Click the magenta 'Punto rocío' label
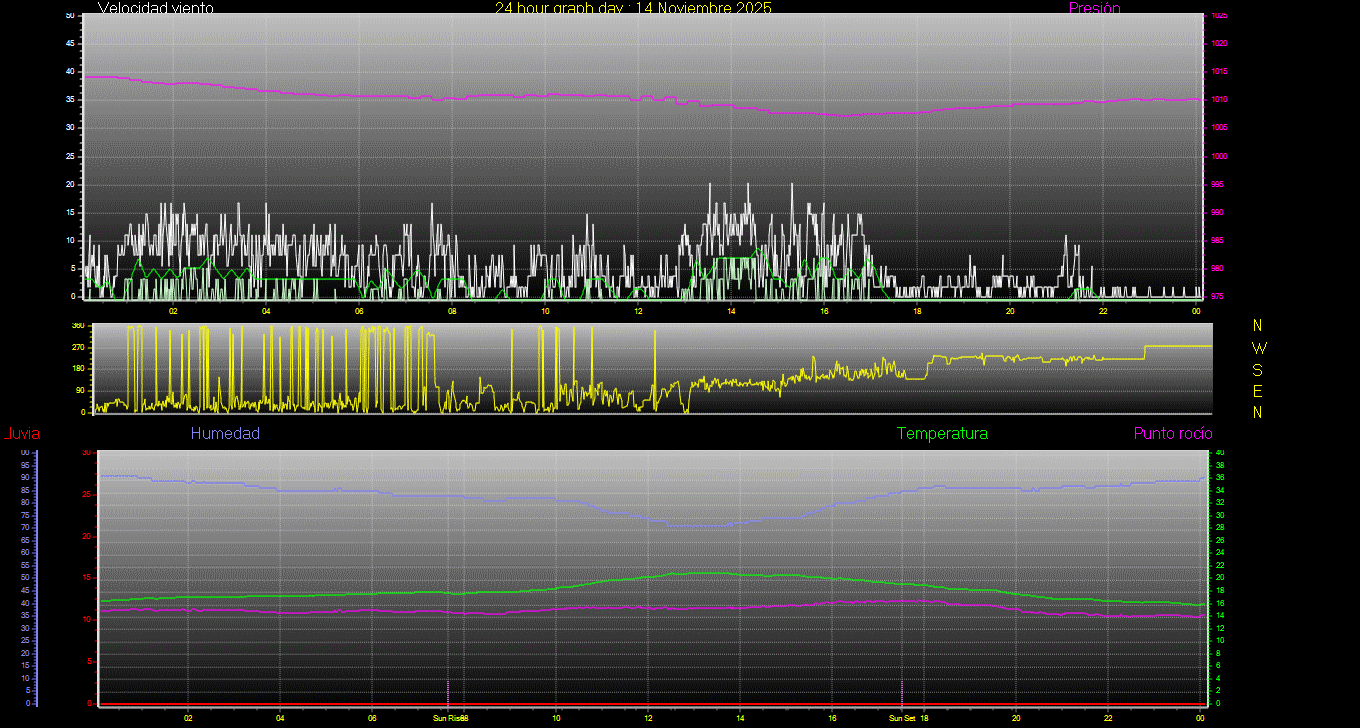 point(1172,433)
